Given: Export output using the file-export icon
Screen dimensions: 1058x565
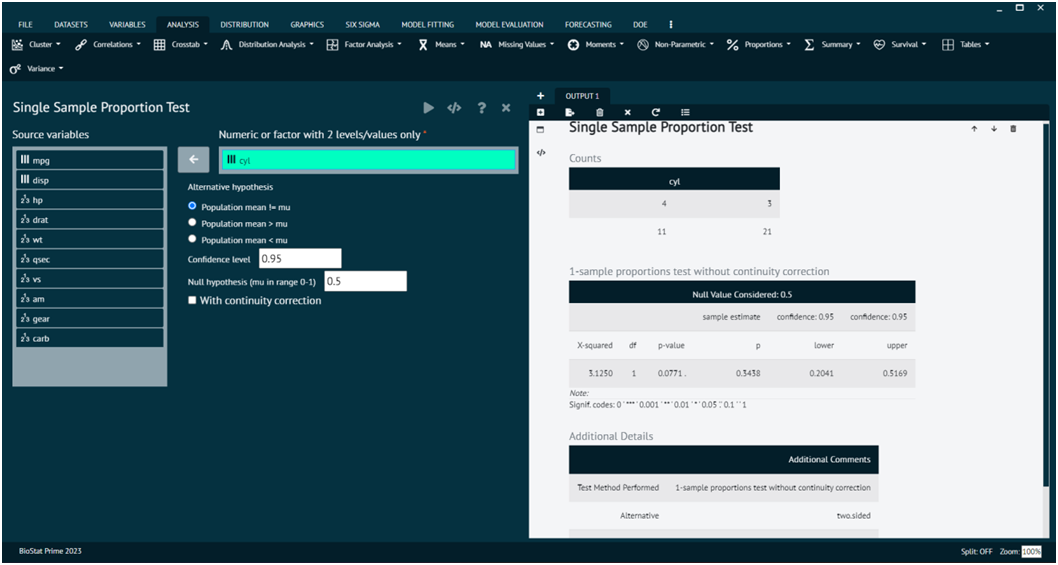Looking at the screenshot, I should [570, 112].
